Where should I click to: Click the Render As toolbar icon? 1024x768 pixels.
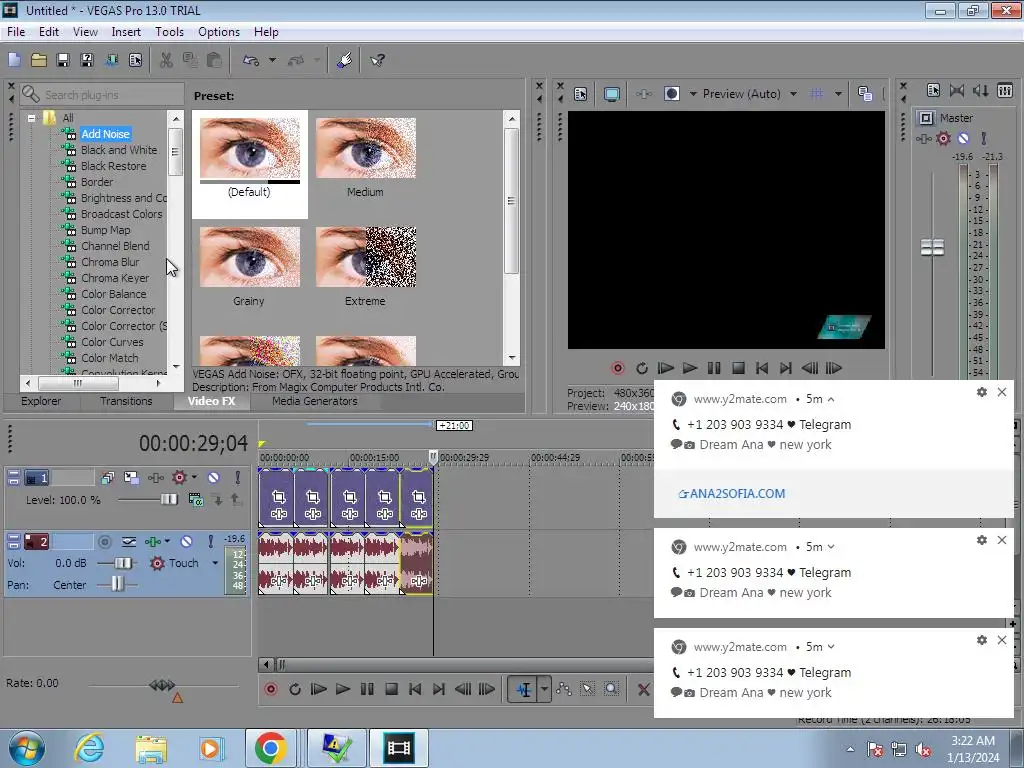pyautogui.click(x=112, y=60)
